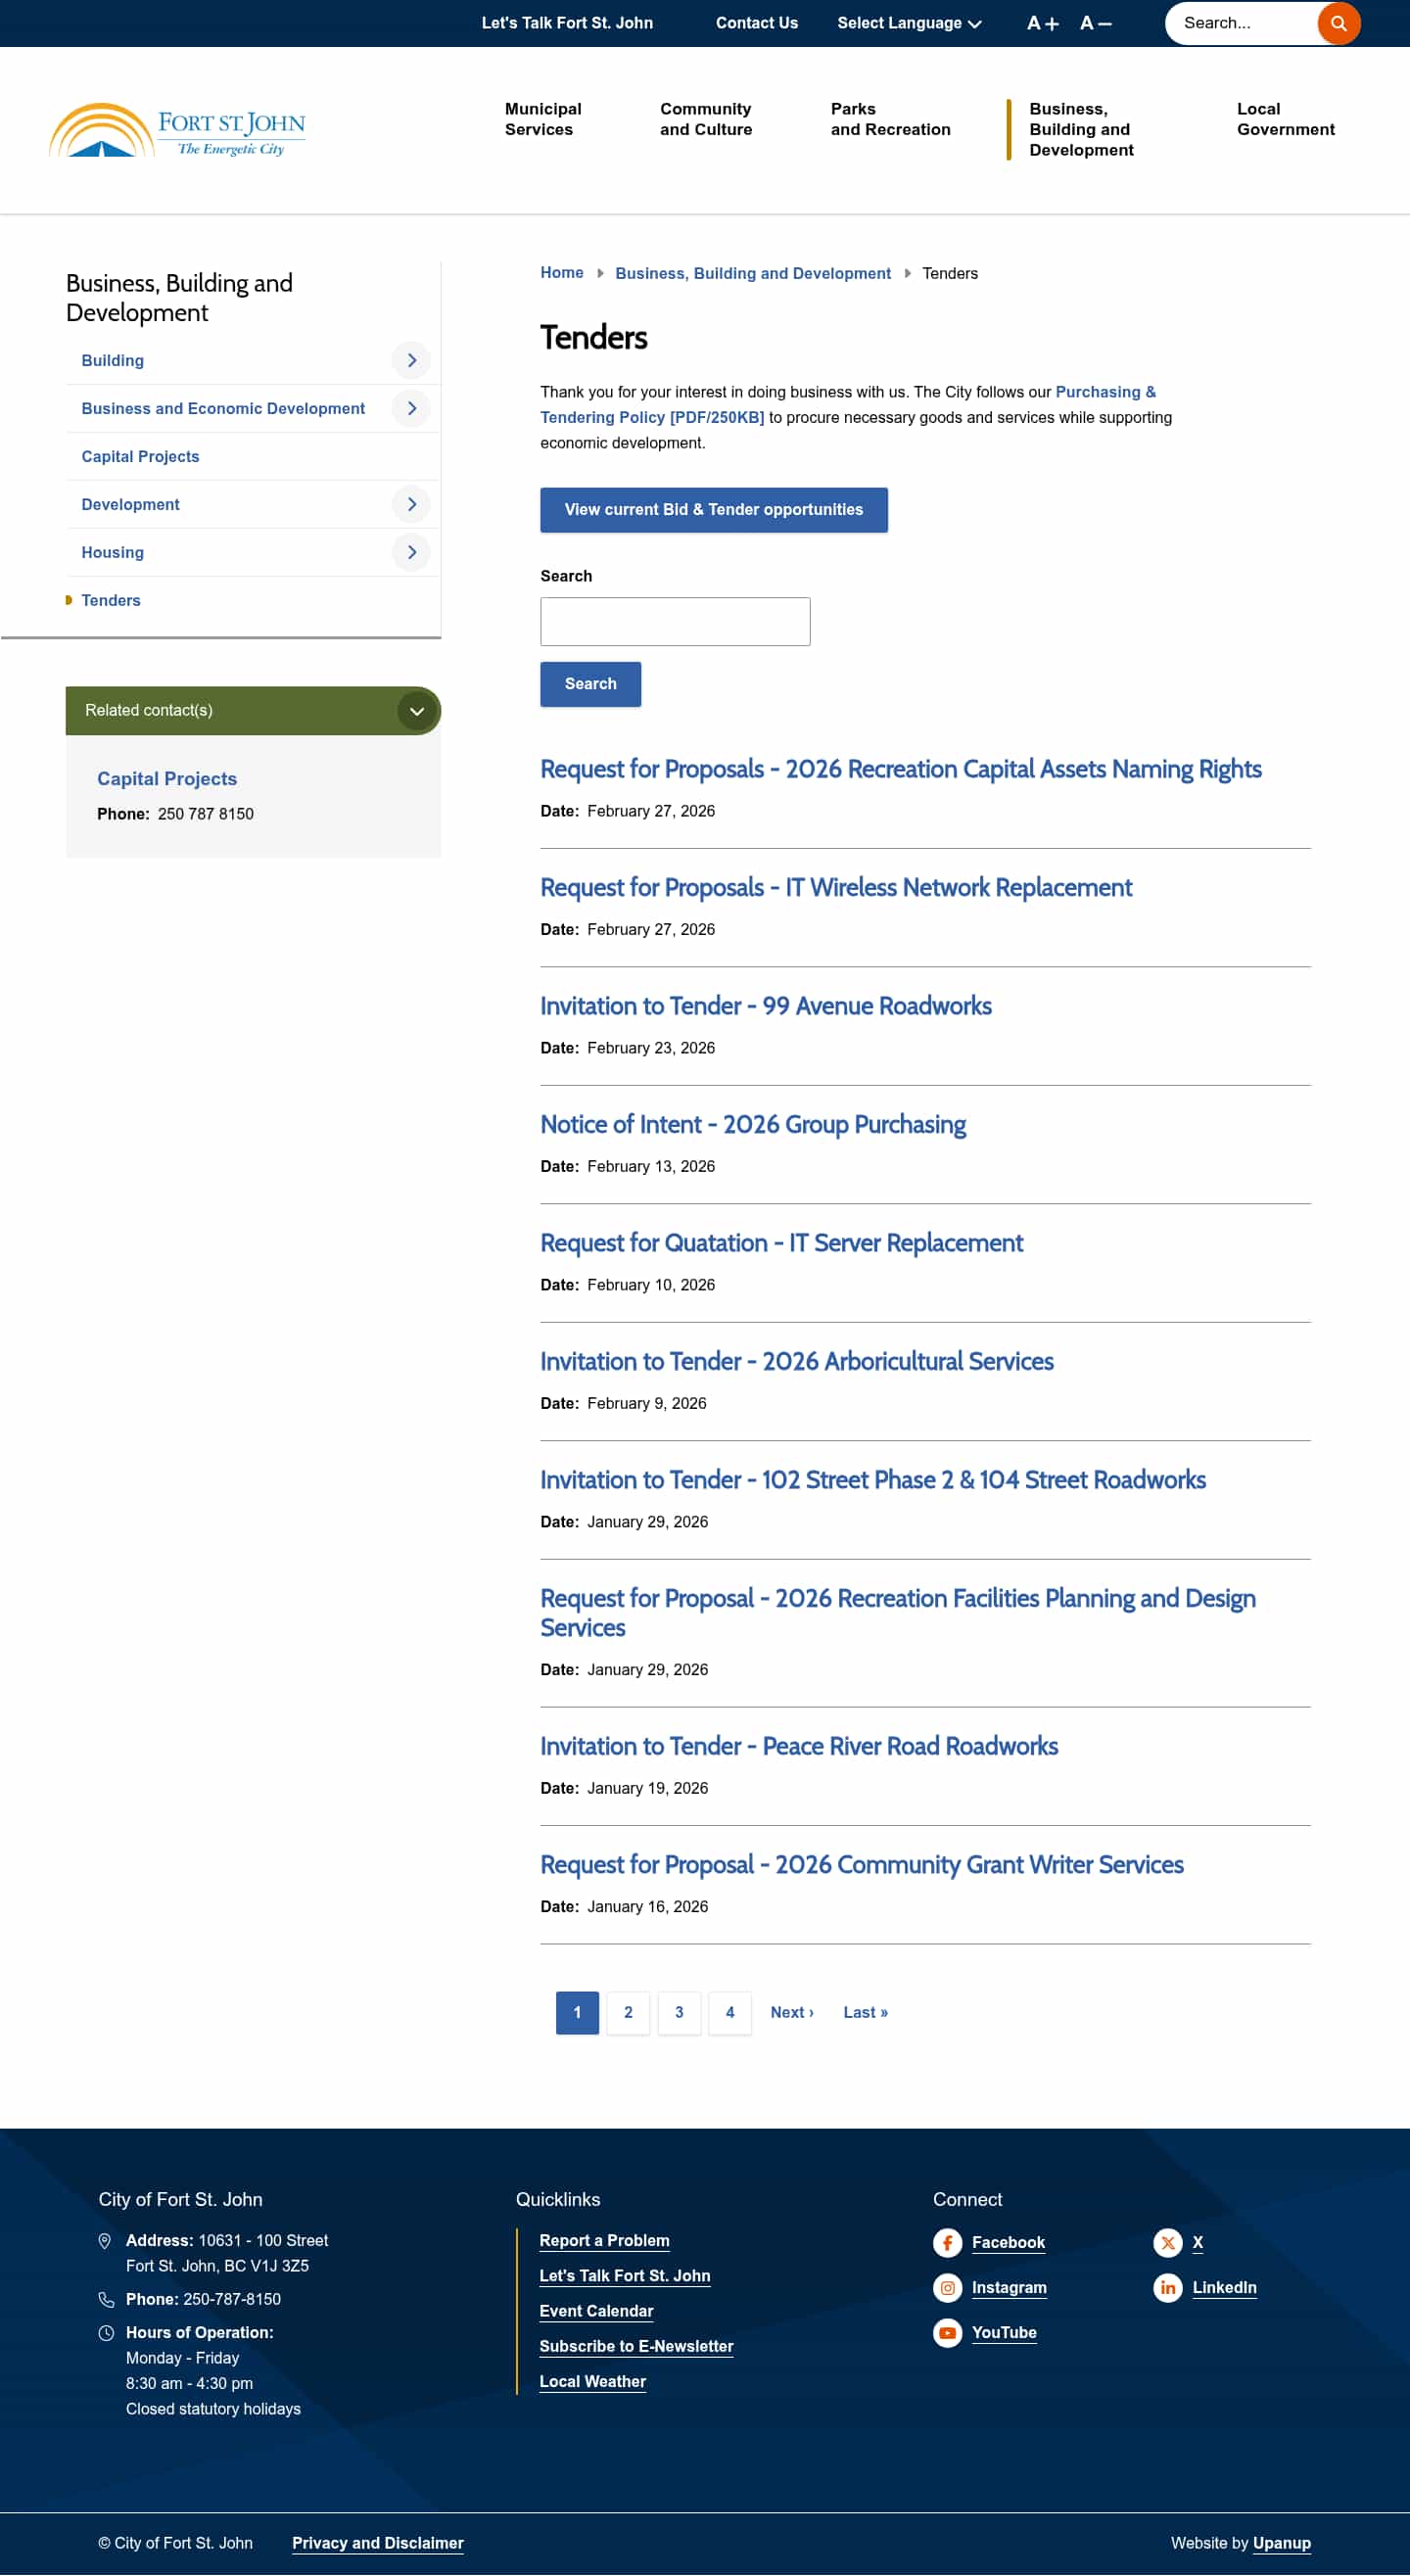Open the YouTube social icon
The width and height of the screenshot is (1410, 2576).
[947, 2332]
